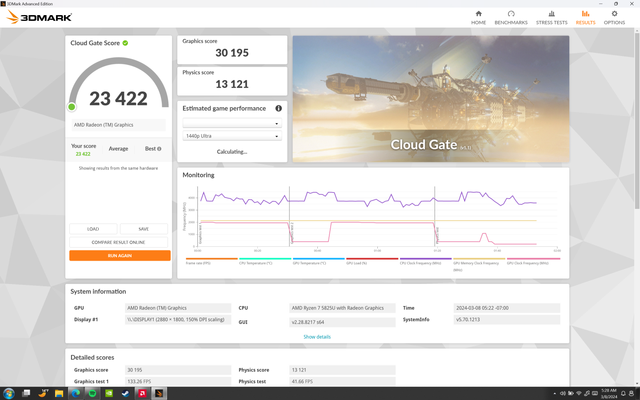This screenshot has height=400, width=640.
Task: Click the info icon next to Best
Action: (x=159, y=149)
